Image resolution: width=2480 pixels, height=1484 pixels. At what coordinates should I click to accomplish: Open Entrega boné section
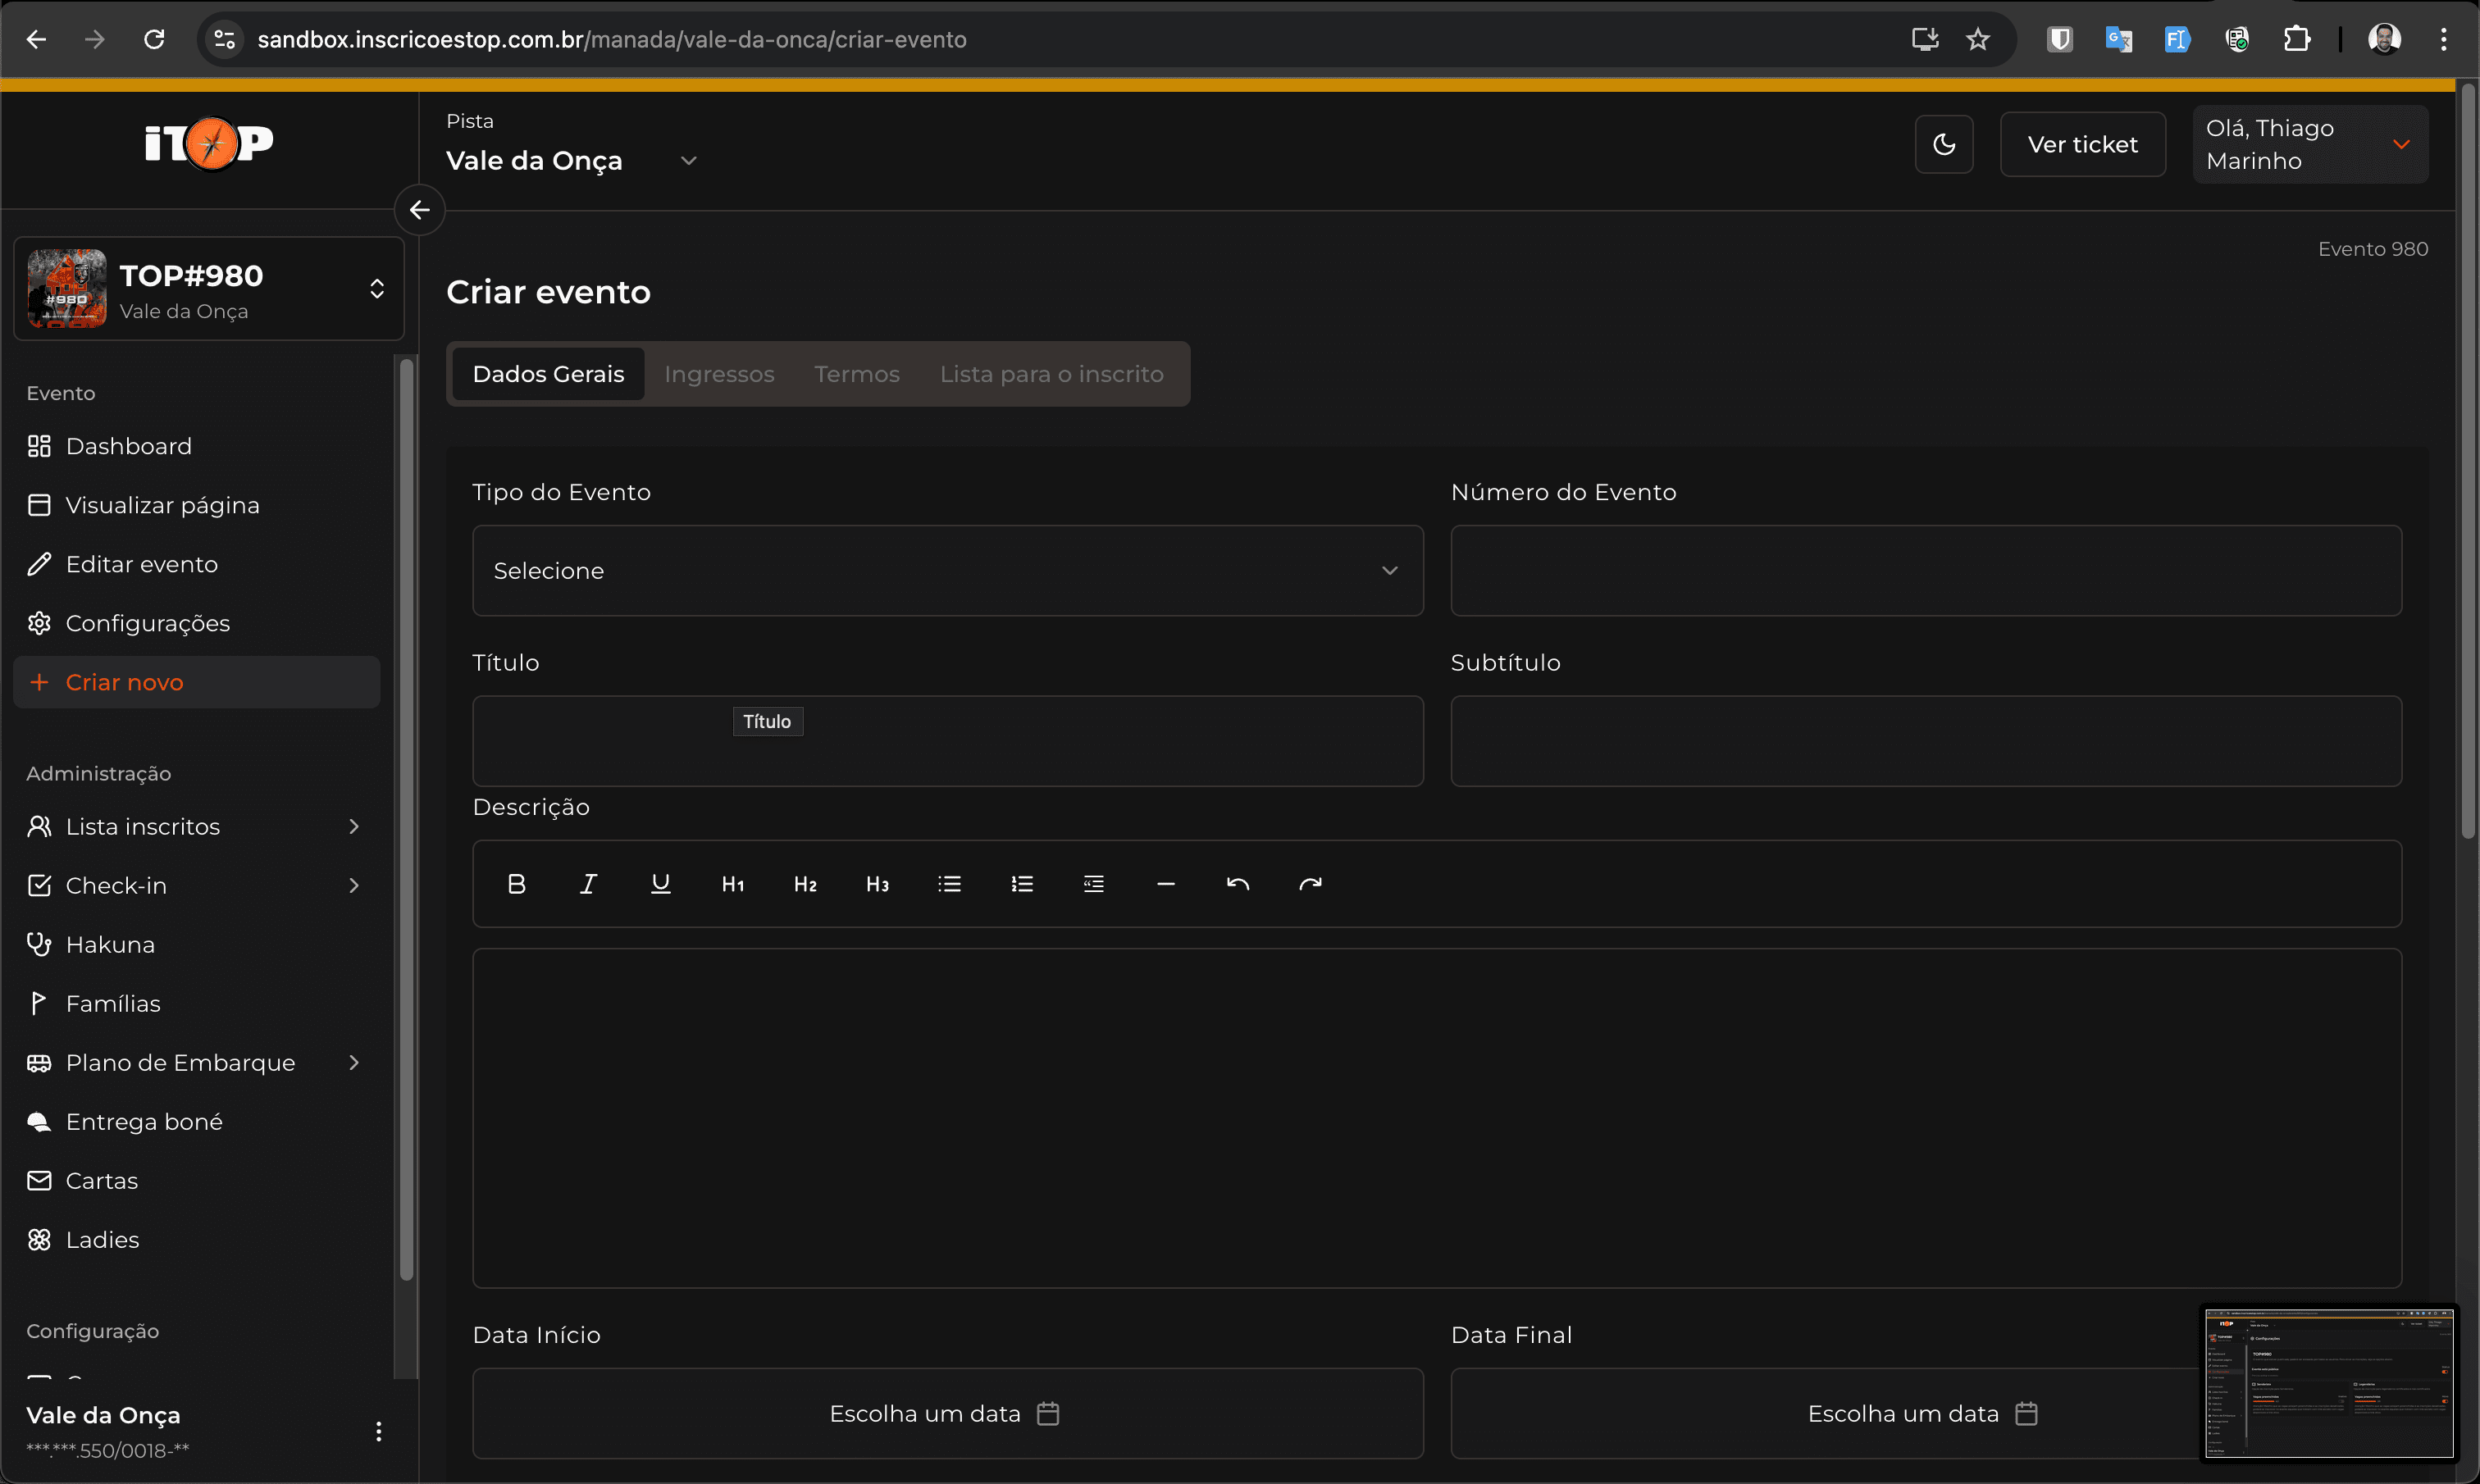coord(197,1121)
